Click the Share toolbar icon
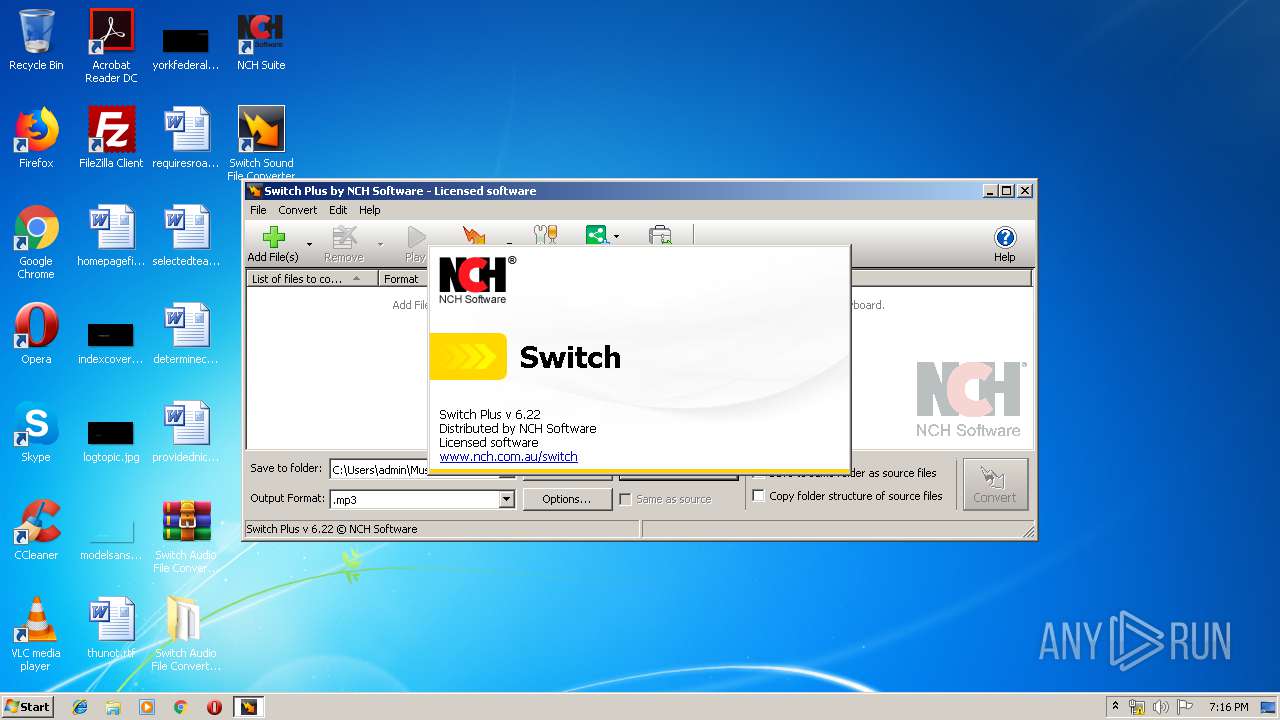 coord(596,235)
